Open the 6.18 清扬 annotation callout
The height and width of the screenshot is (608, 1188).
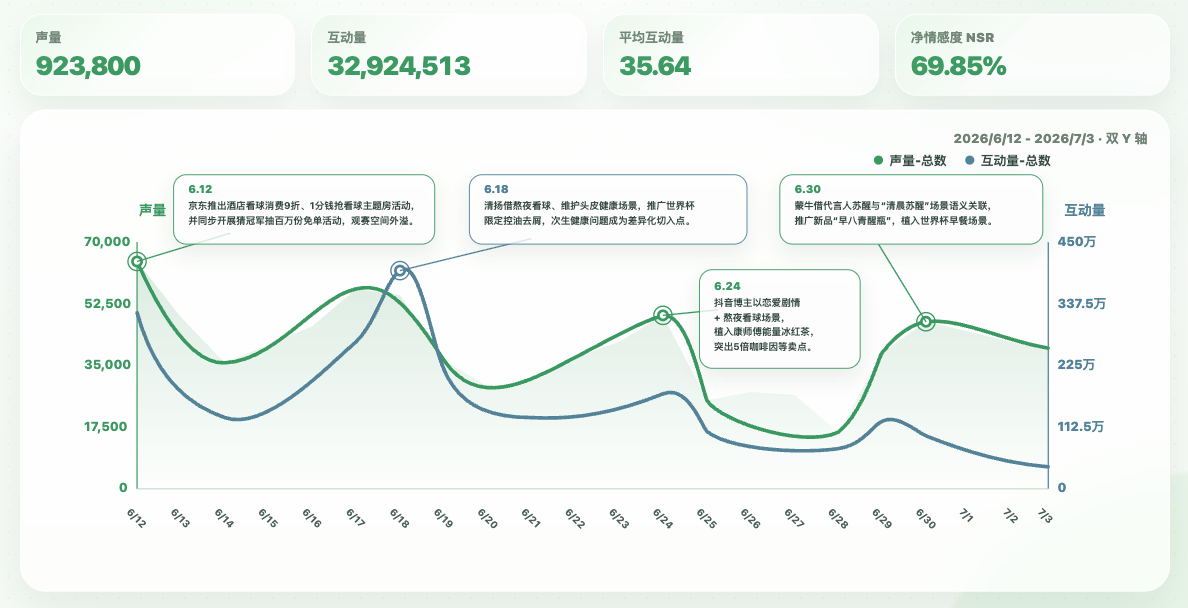click(608, 209)
